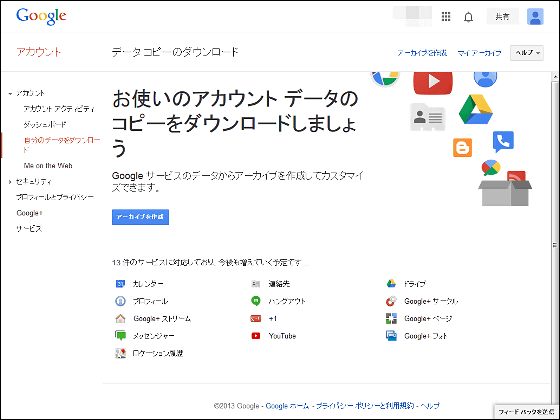Screen dimensions: 560x420
Task: Click the YouTube play illustration icon
Action: (x=433, y=82)
